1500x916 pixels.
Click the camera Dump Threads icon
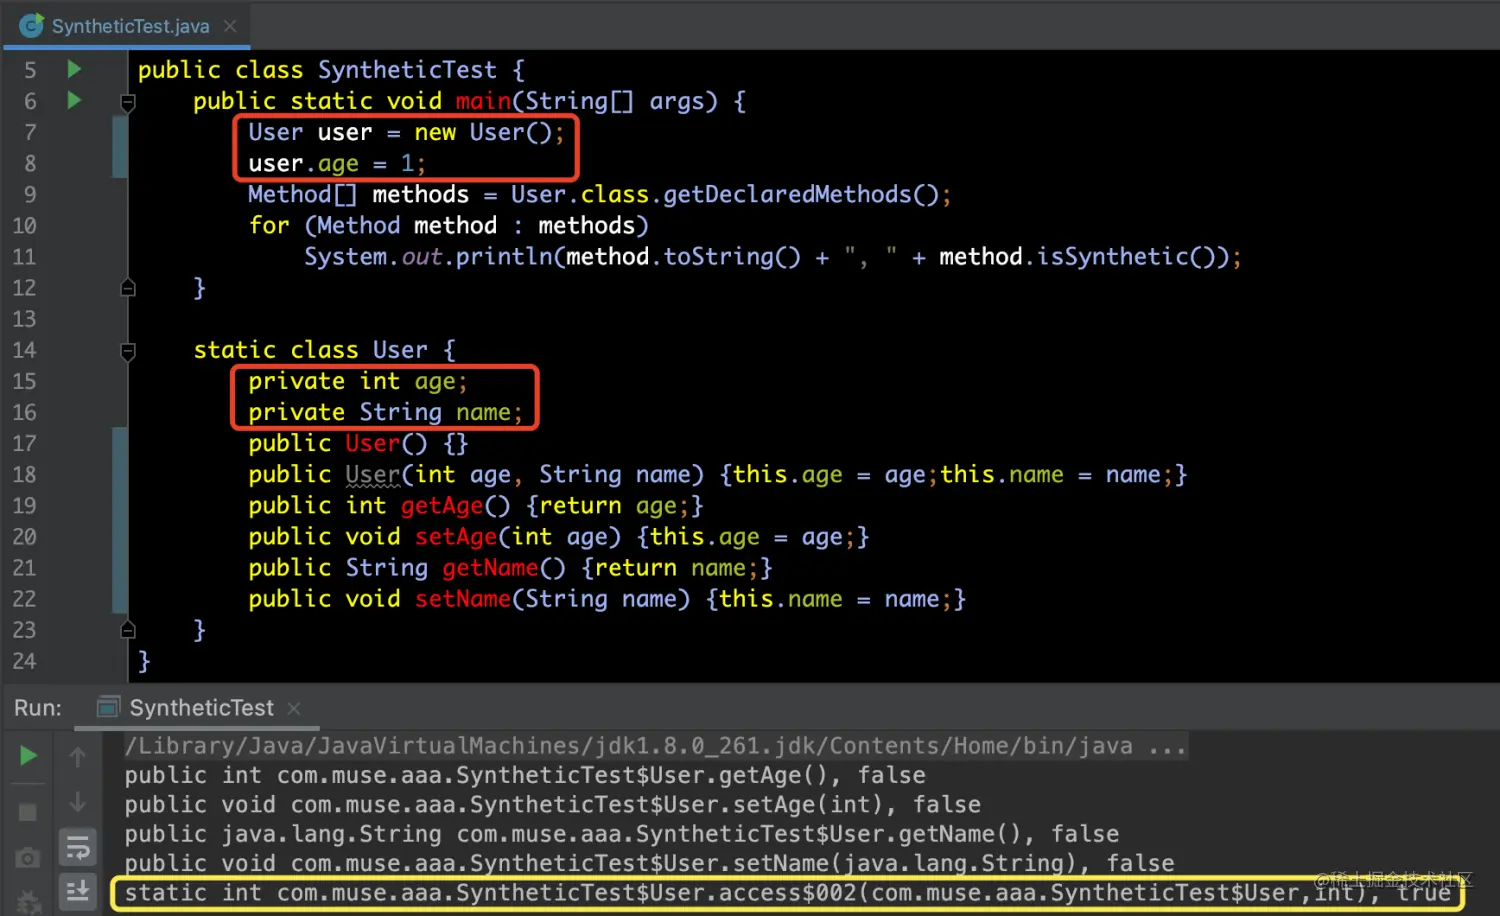(28, 858)
